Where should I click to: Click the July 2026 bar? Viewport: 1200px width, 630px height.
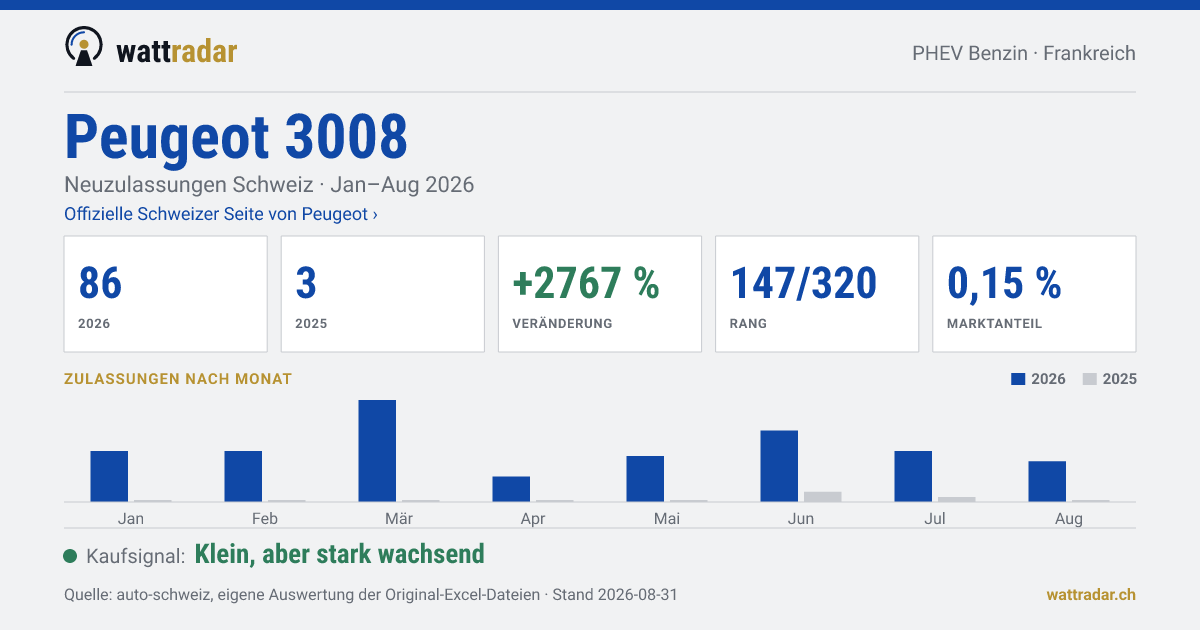[913, 476]
